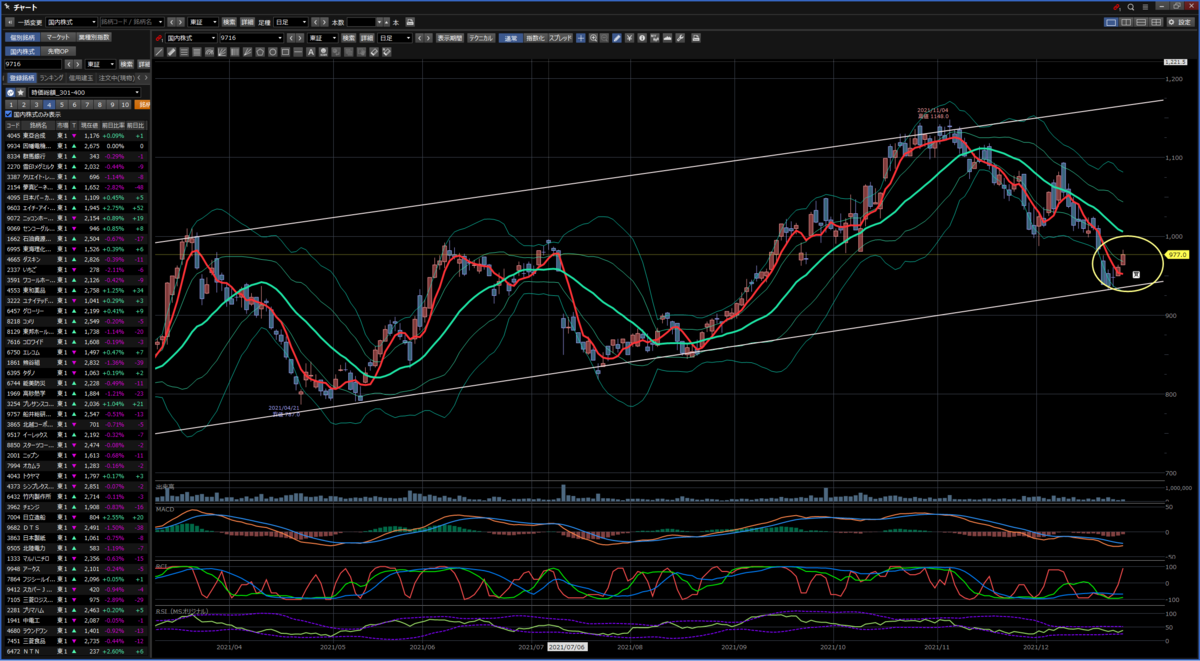
Task: Toggle 指数化 display mode button
Action: pos(534,38)
